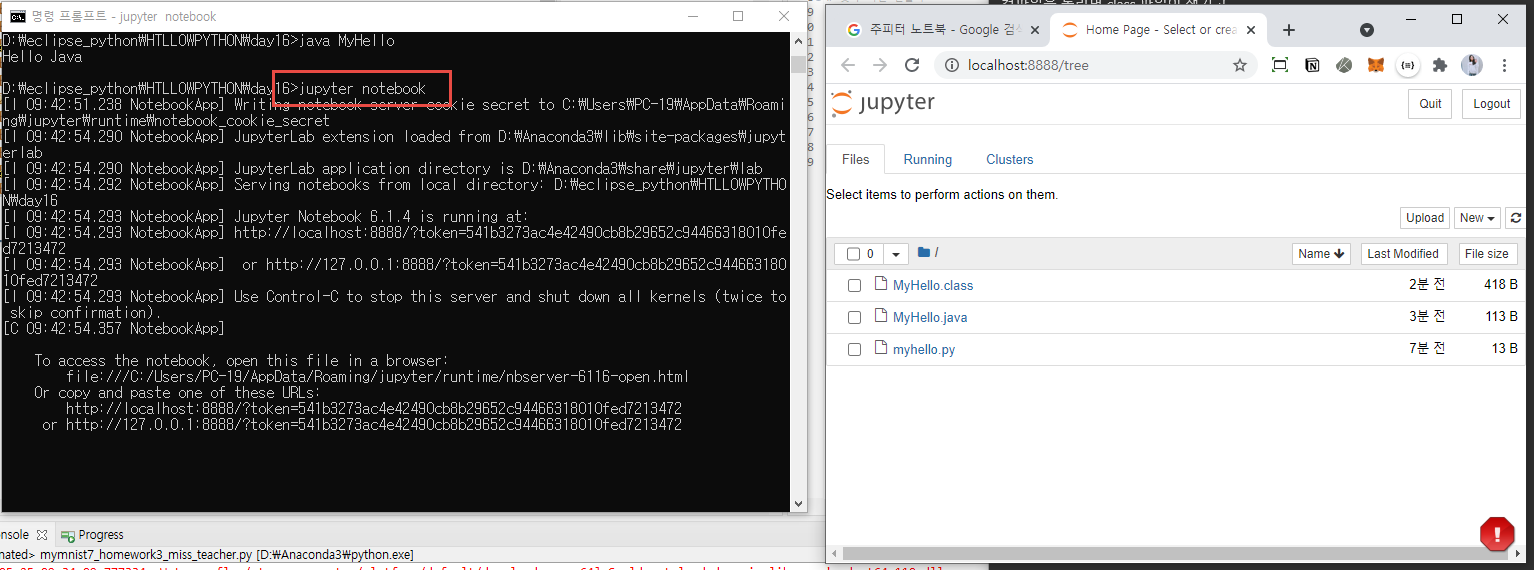Refresh the Jupyter notebook file list
This screenshot has height=570, width=1534.
(1516, 218)
